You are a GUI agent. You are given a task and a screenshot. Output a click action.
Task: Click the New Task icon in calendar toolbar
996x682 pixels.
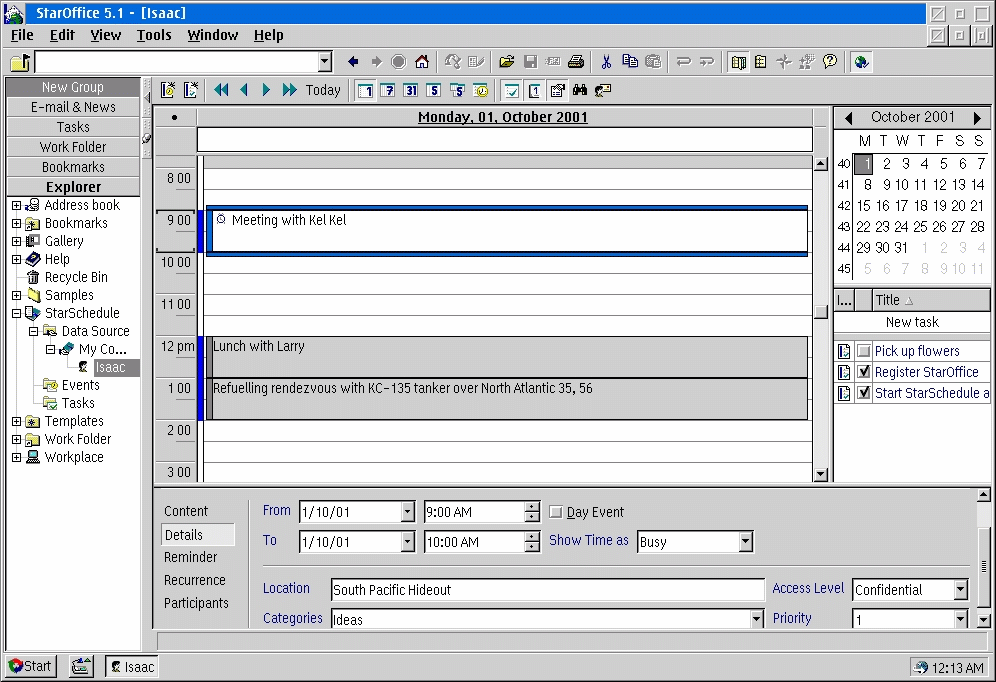tap(191, 90)
